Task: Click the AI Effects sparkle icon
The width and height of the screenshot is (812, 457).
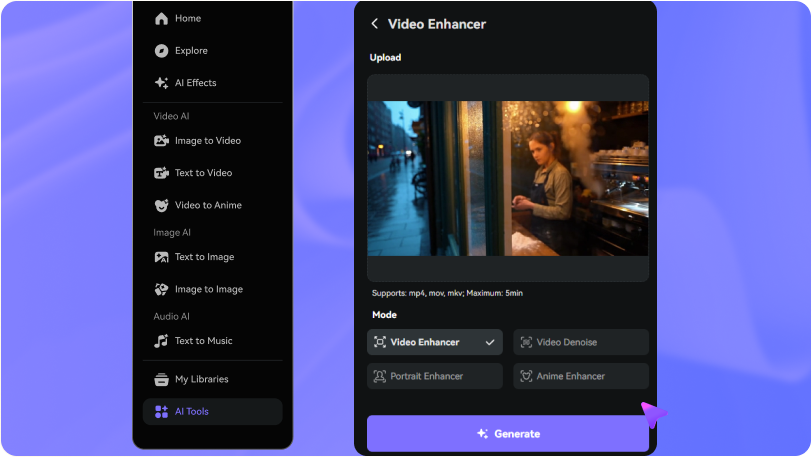Action: [161, 83]
